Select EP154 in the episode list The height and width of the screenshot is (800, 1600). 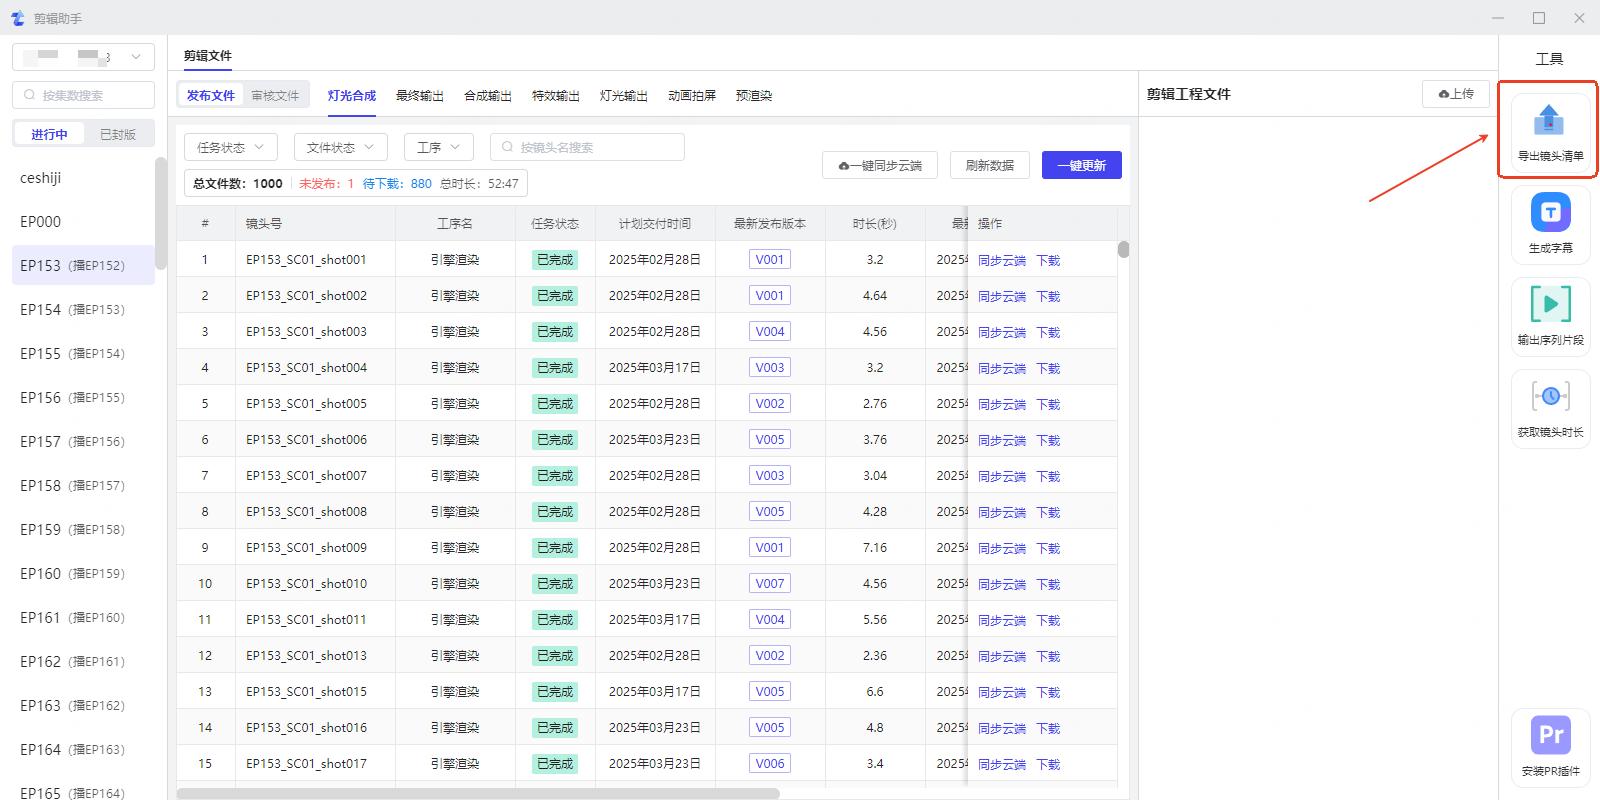point(72,310)
